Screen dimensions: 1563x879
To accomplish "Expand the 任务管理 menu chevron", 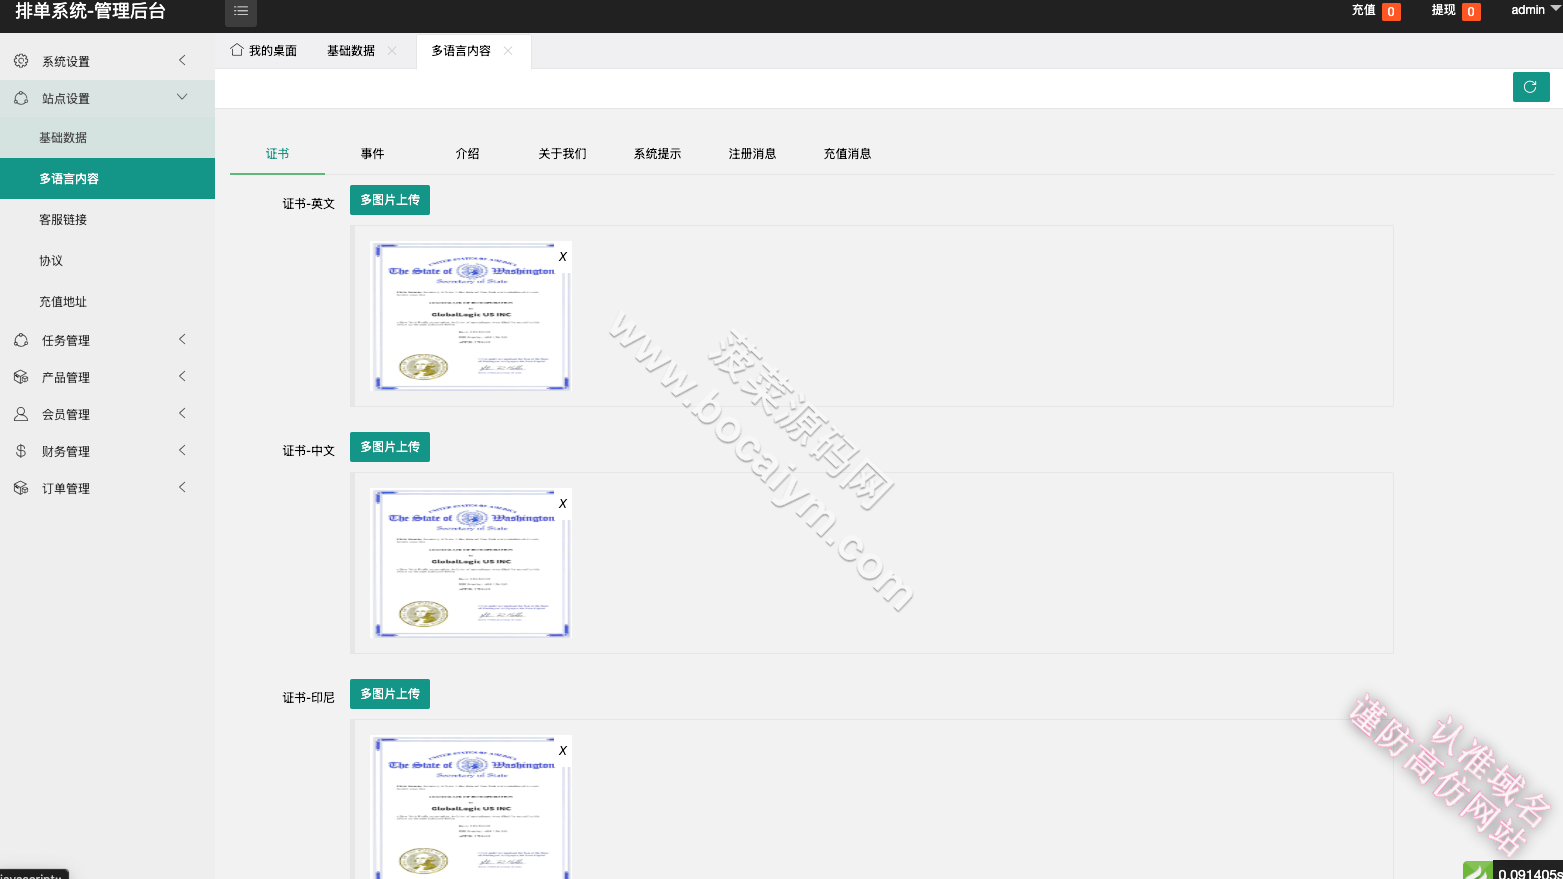I will coord(182,339).
